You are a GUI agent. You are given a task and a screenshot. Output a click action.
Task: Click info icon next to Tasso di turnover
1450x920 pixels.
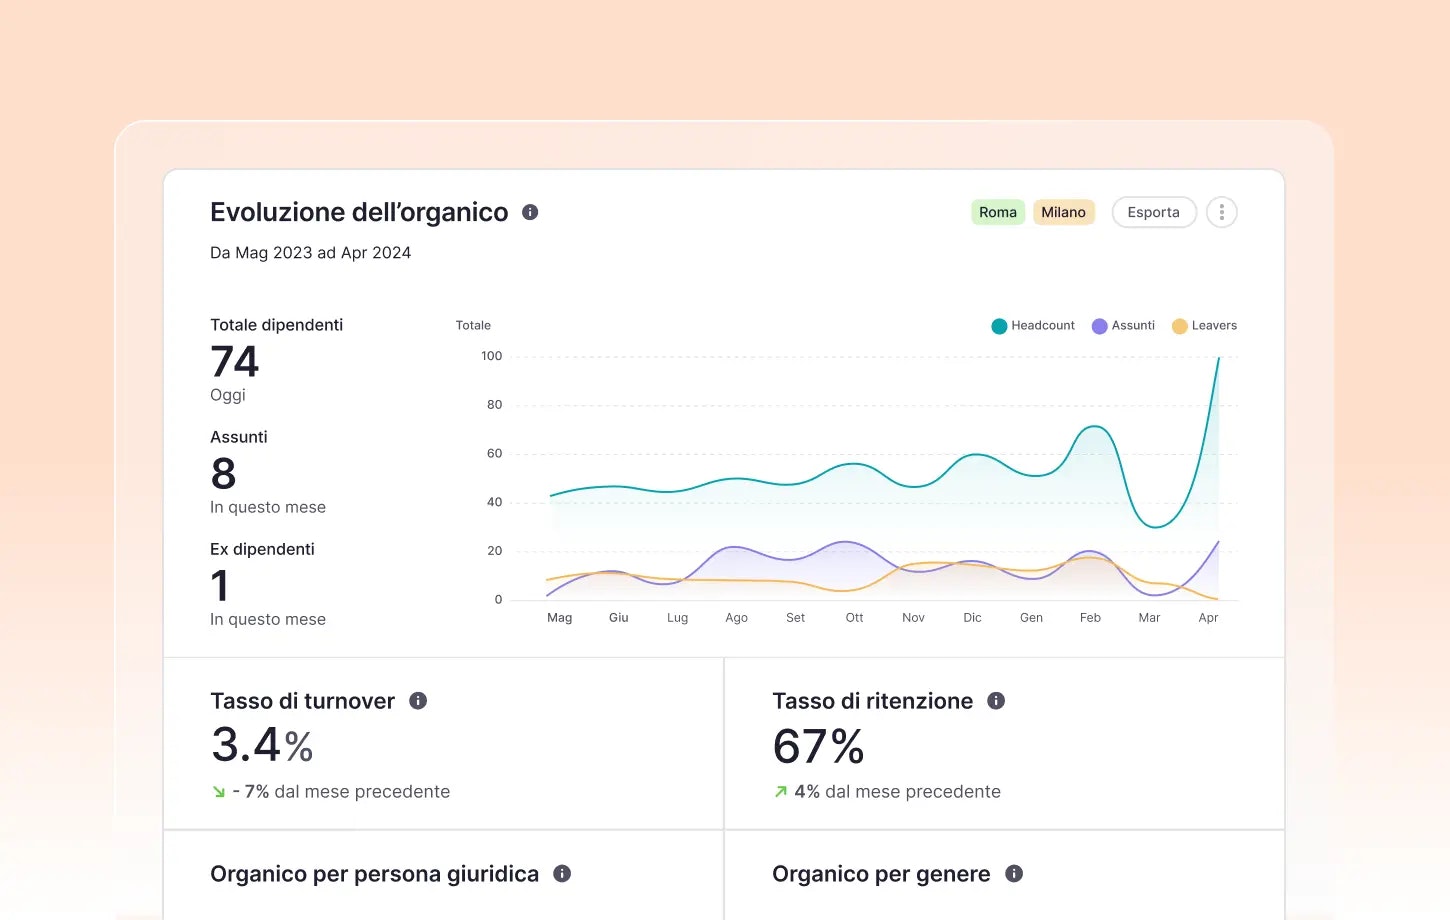418,701
